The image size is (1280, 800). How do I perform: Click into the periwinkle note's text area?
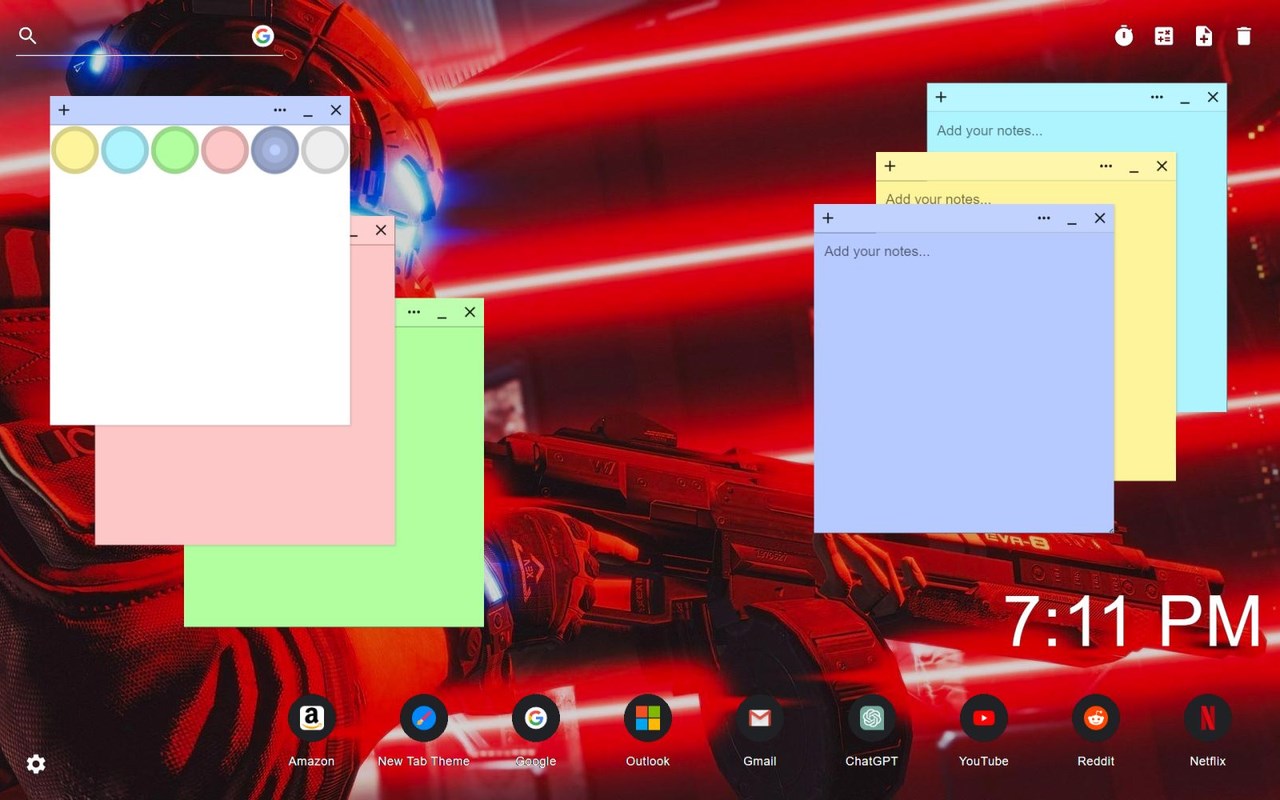click(964, 382)
